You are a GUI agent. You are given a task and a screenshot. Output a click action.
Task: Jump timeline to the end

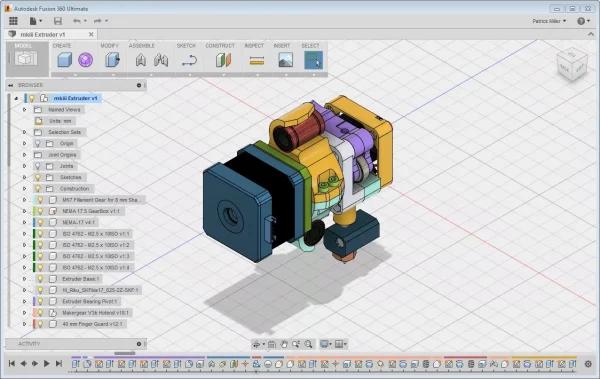click(59, 364)
